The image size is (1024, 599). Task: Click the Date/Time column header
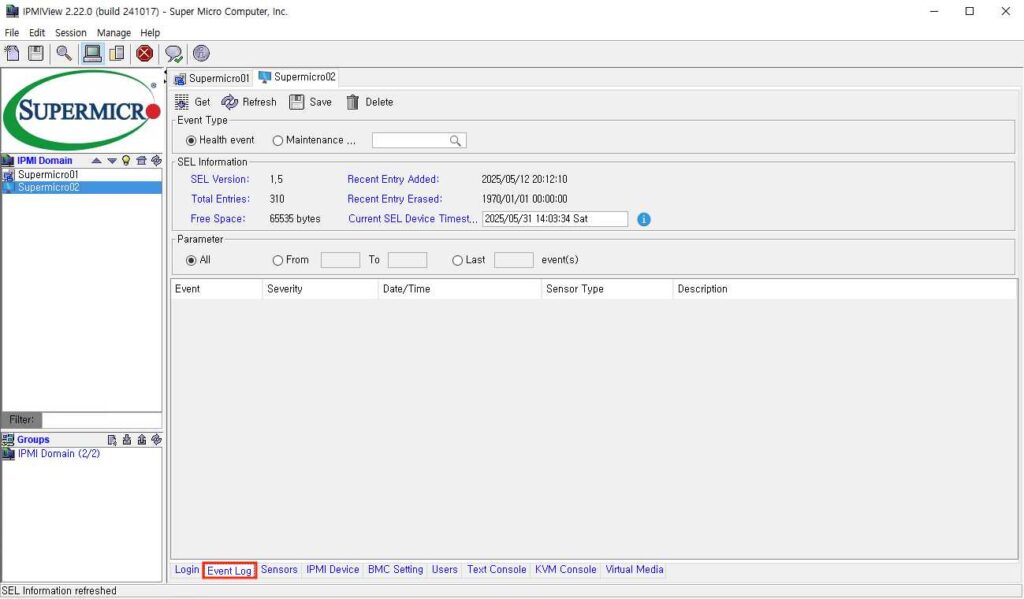point(460,289)
